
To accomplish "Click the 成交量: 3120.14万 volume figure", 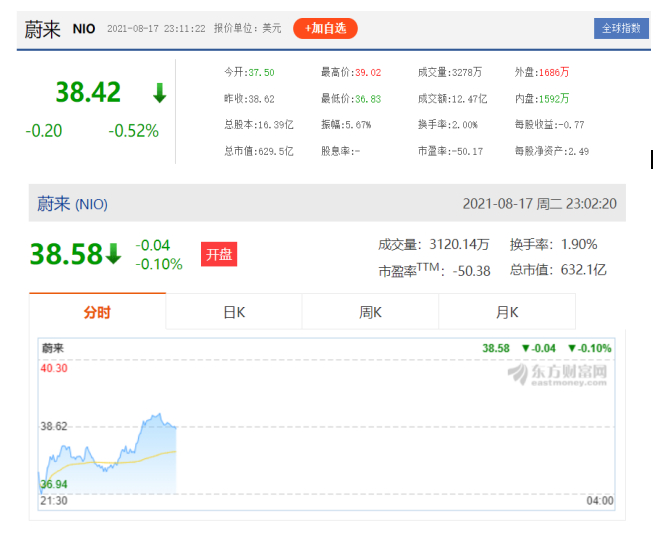I will pos(433,244).
